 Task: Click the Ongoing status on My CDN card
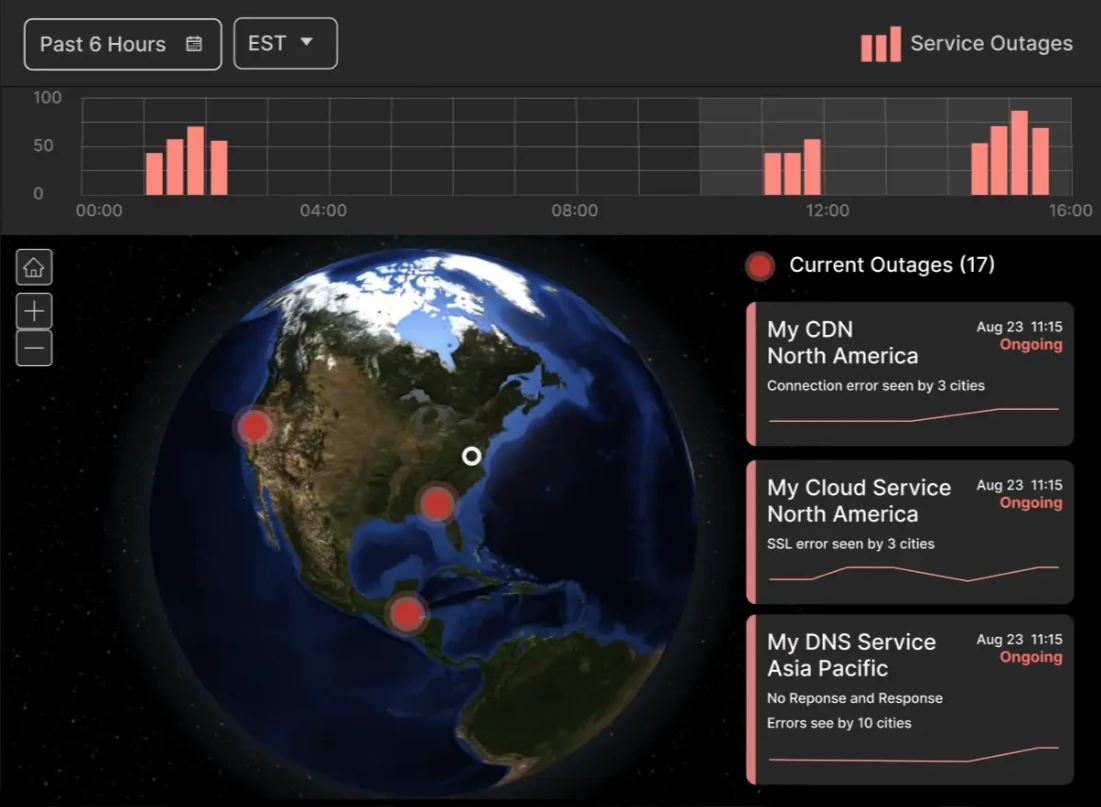click(1031, 344)
